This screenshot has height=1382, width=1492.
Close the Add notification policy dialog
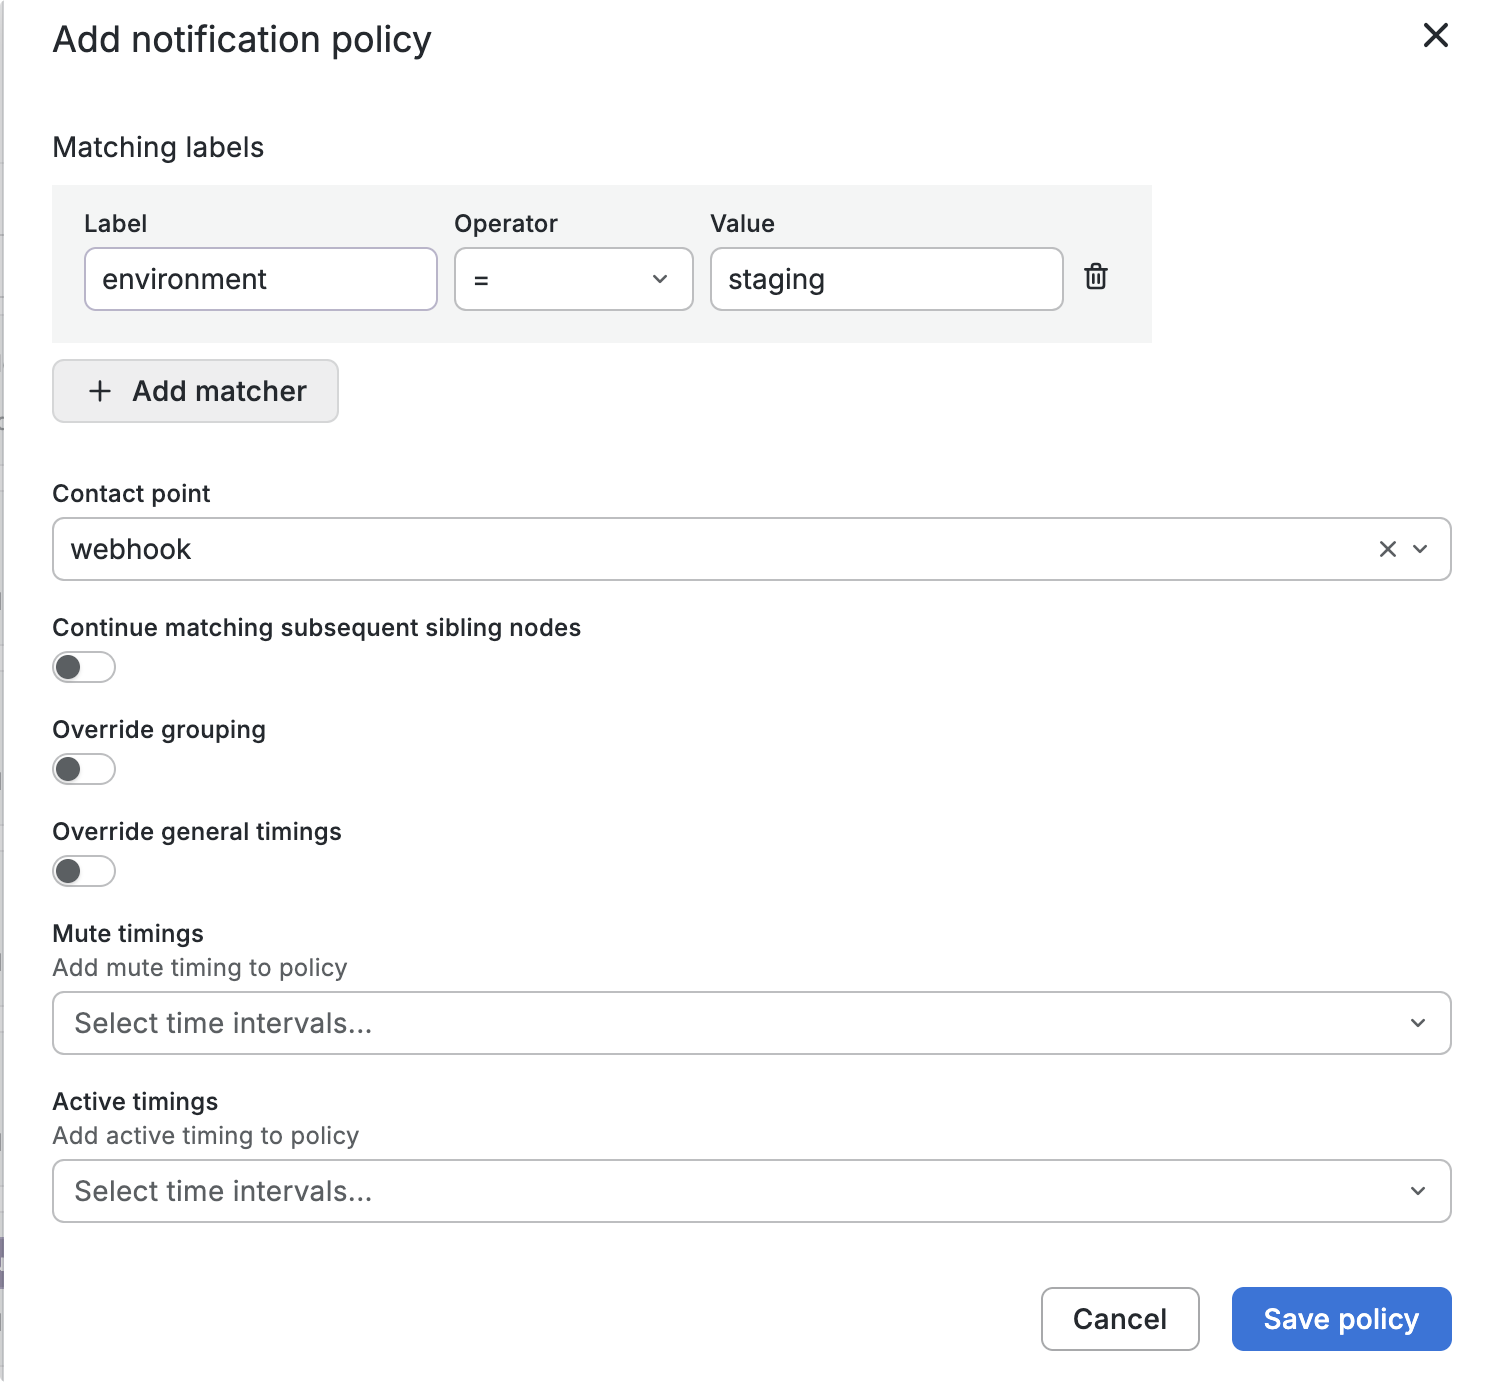point(1435,36)
